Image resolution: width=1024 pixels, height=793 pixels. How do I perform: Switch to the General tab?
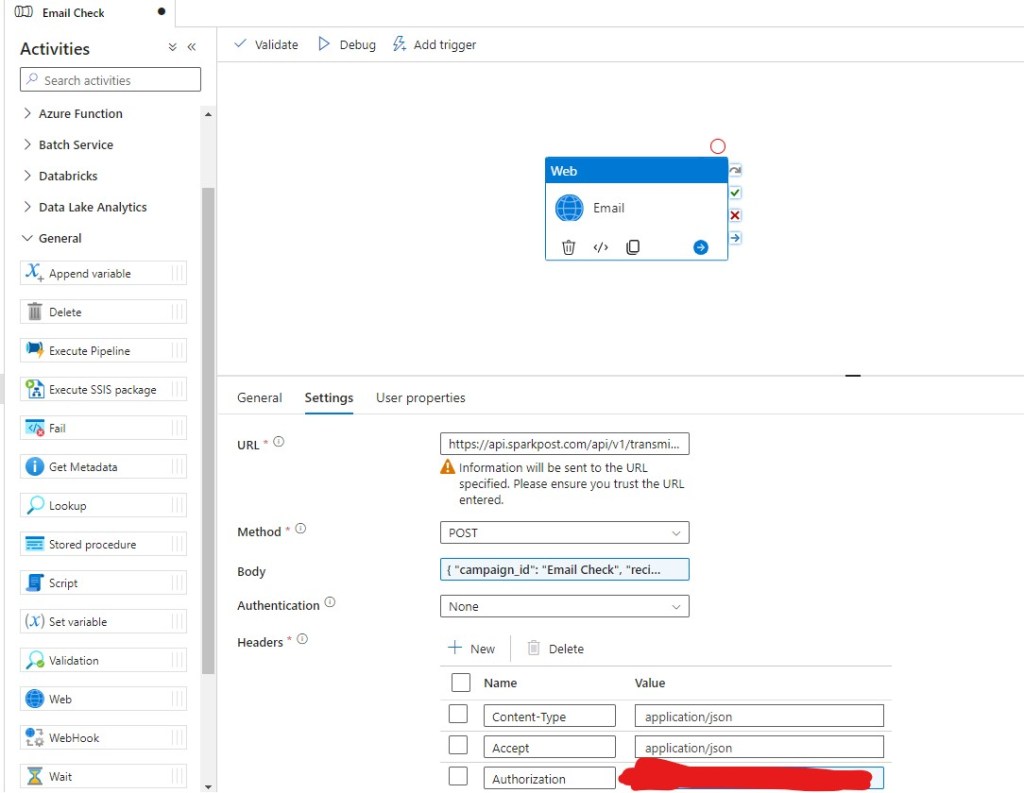tap(259, 398)
